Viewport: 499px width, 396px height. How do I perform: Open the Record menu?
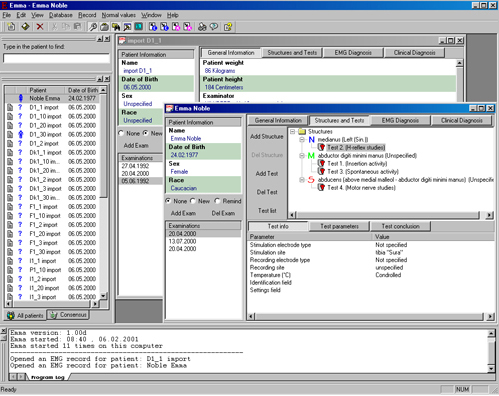point(87,15)
